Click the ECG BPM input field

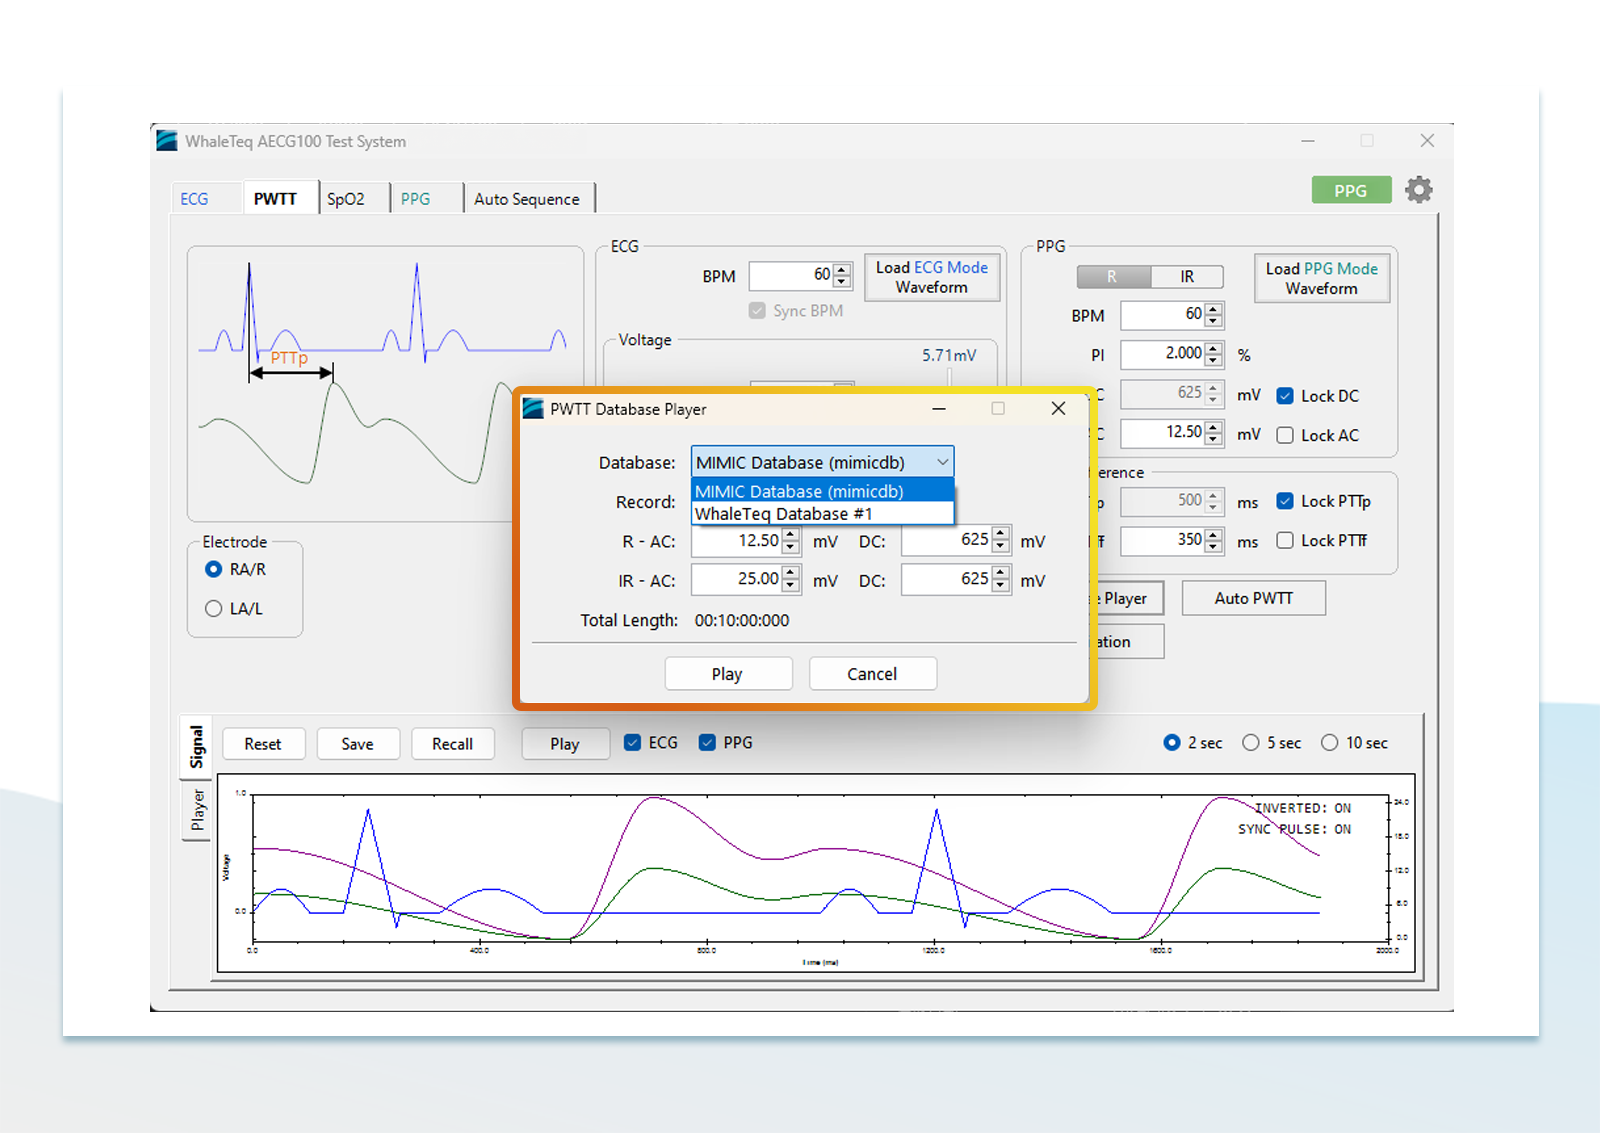pyautogui.click(x=791, y=275)
